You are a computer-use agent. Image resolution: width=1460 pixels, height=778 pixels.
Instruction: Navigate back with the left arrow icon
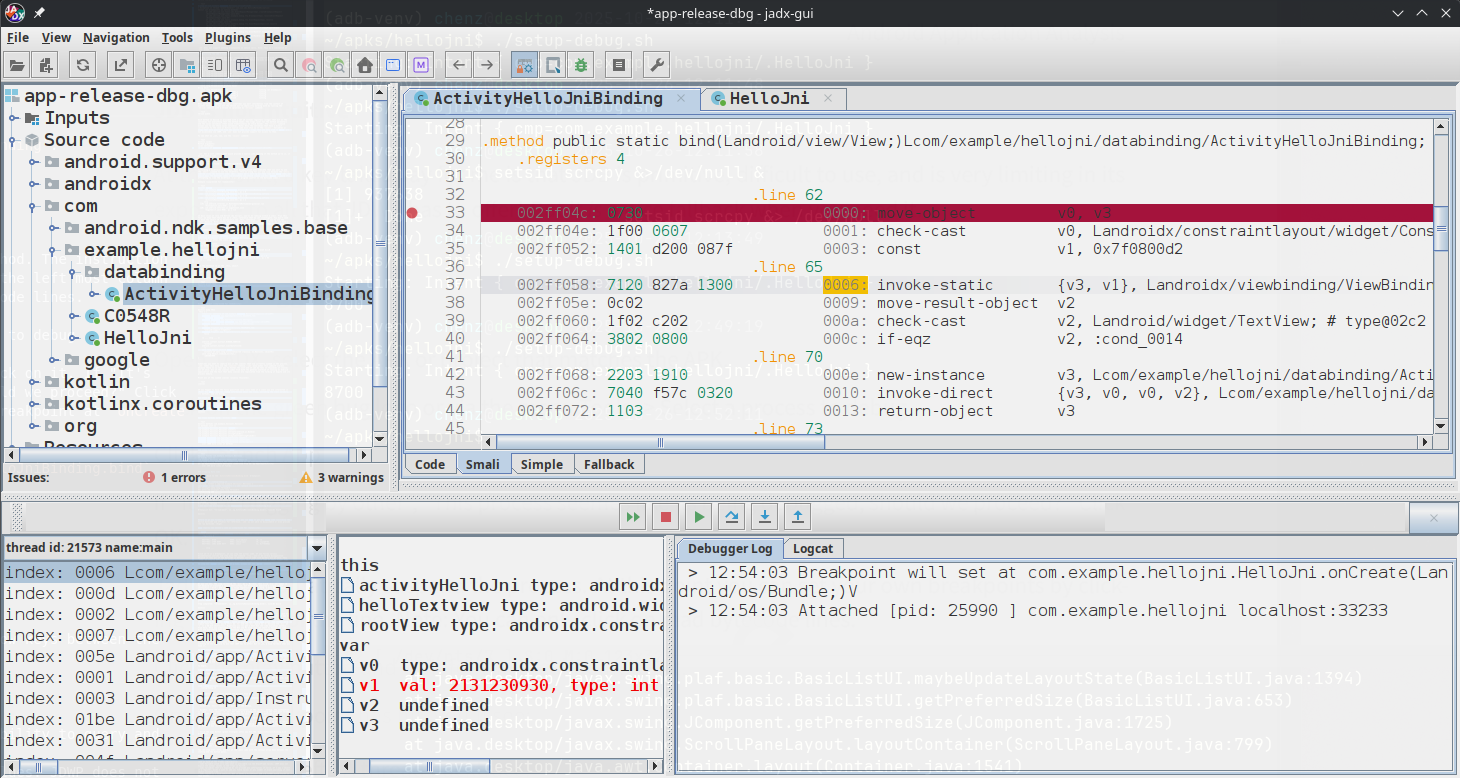[458, 66]
